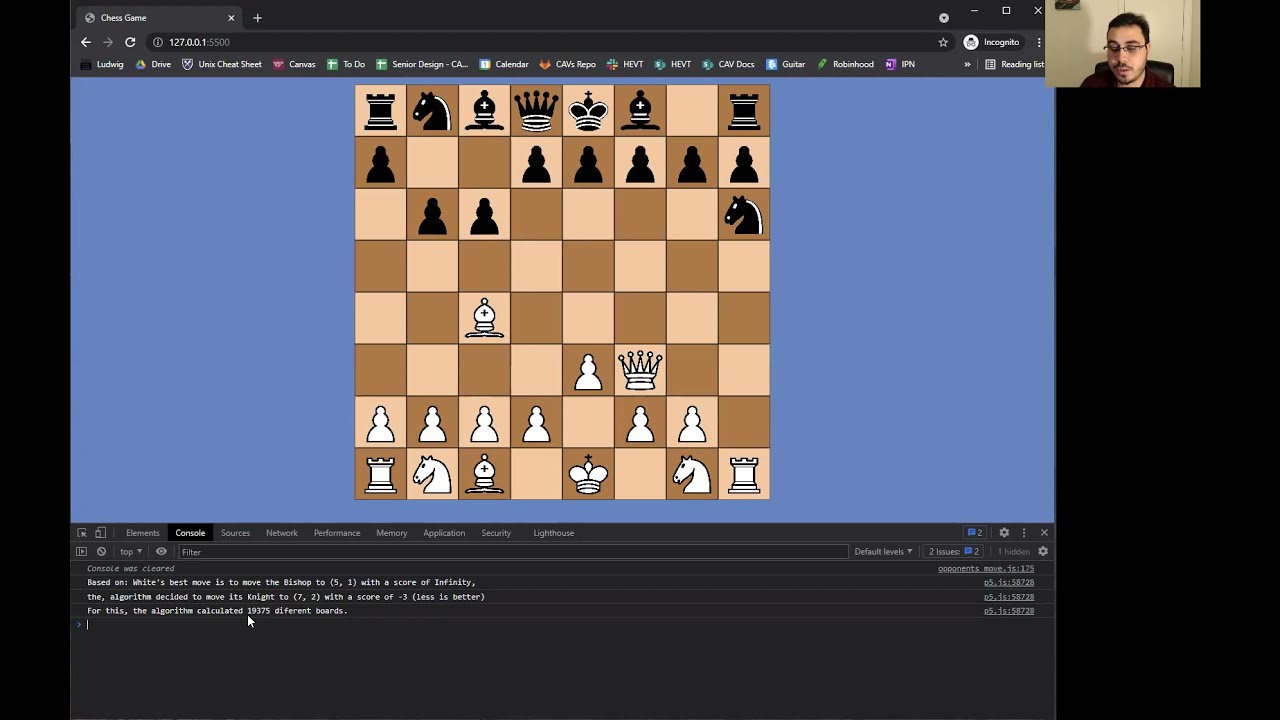
Task: Click the Incognito profile indicator
Action: [x=991, y=42]
